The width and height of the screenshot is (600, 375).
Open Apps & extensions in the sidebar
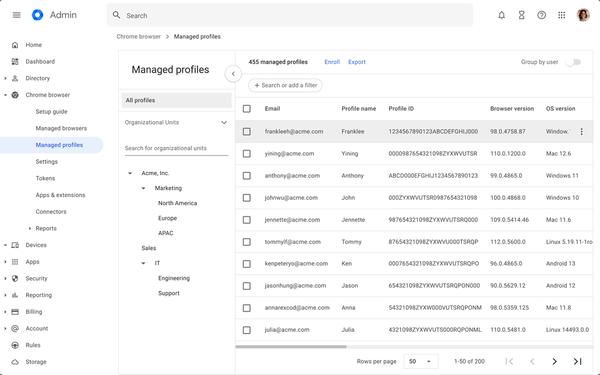(60, 195)
